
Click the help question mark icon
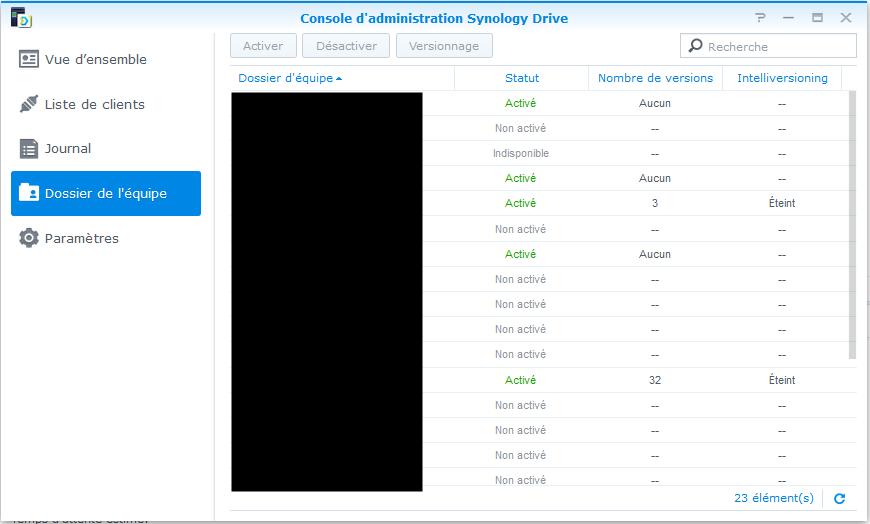760,18
